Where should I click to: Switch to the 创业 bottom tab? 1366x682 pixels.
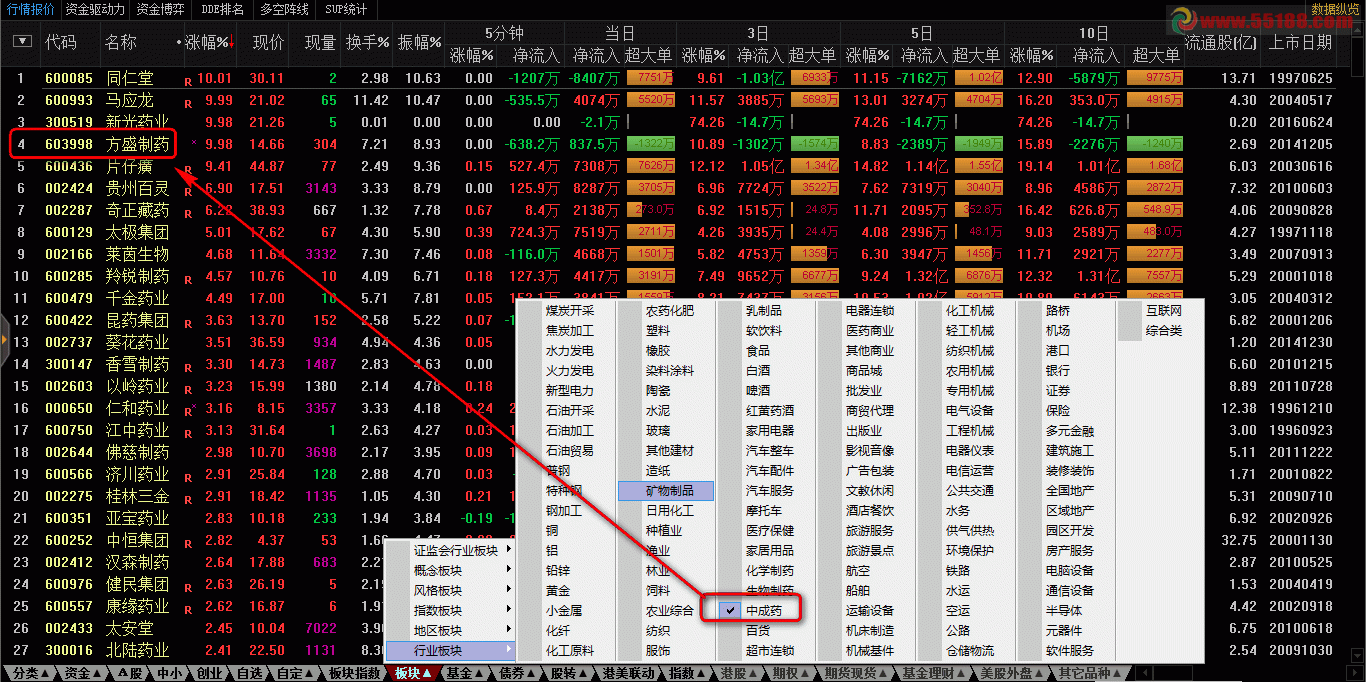[210, 673]
